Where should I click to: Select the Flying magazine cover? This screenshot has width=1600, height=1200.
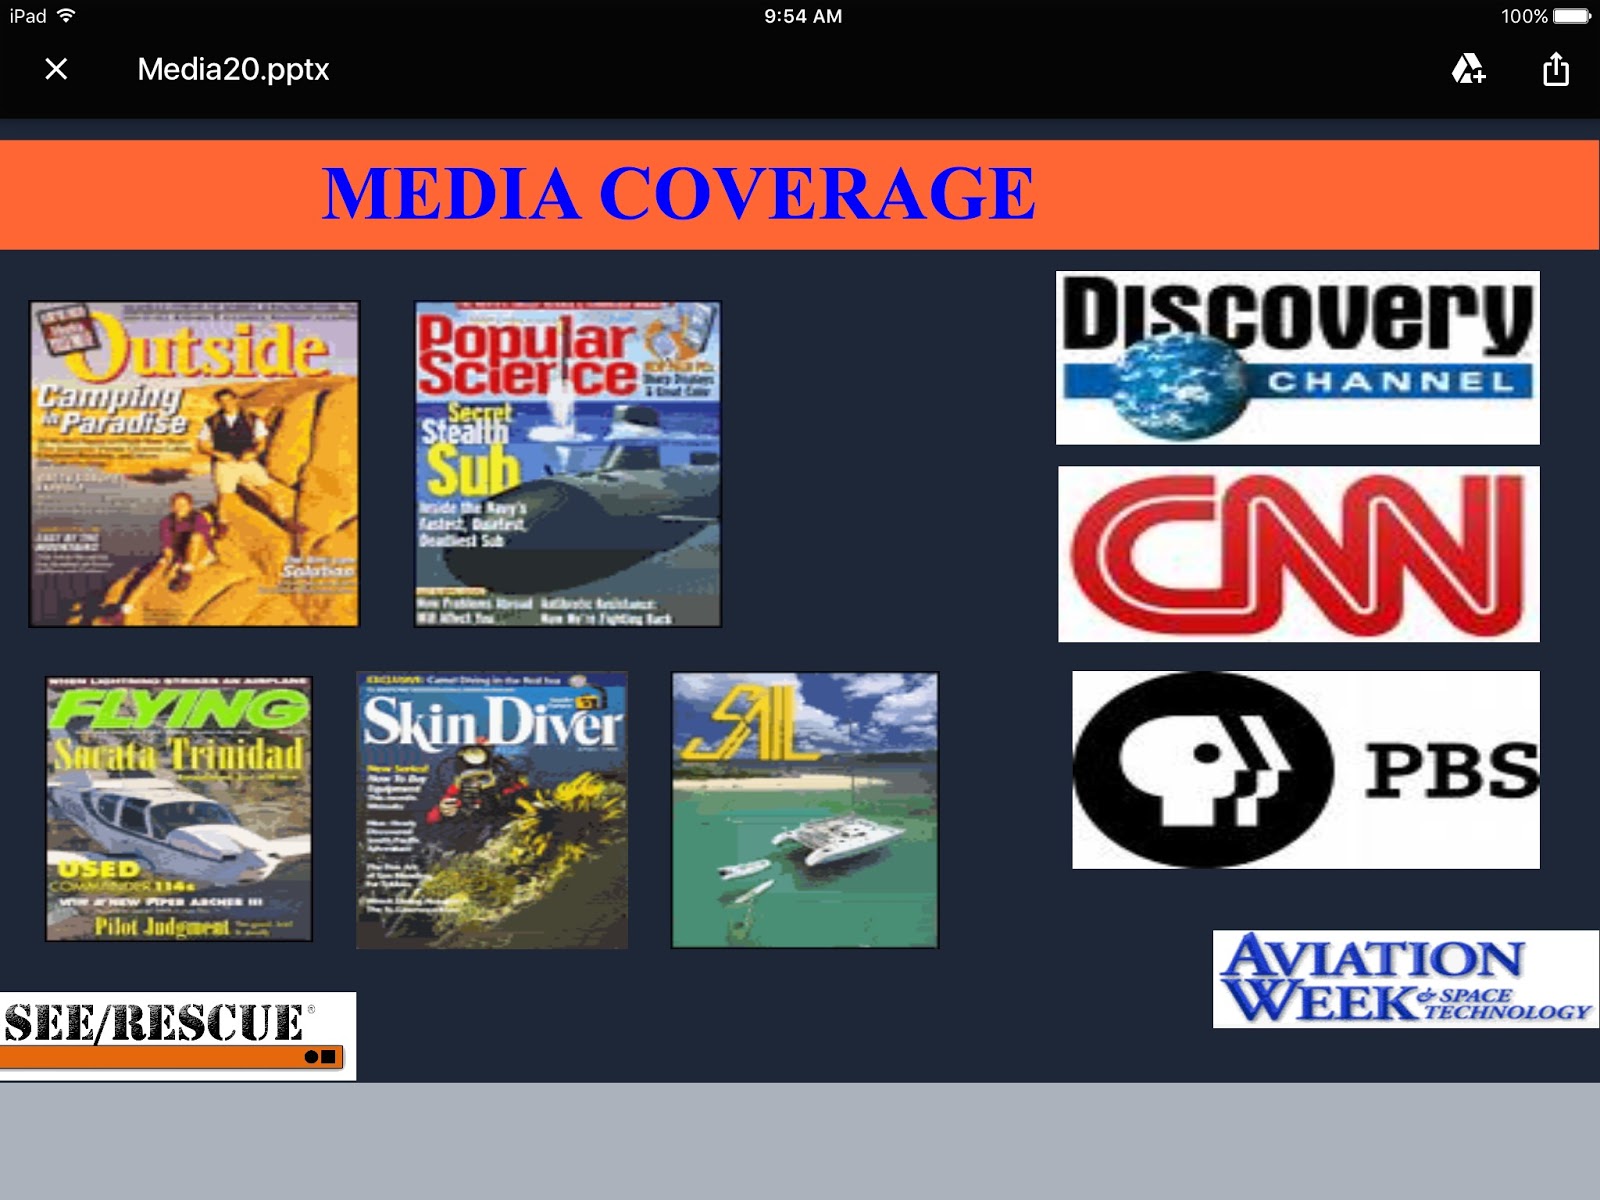coord(179,809)
